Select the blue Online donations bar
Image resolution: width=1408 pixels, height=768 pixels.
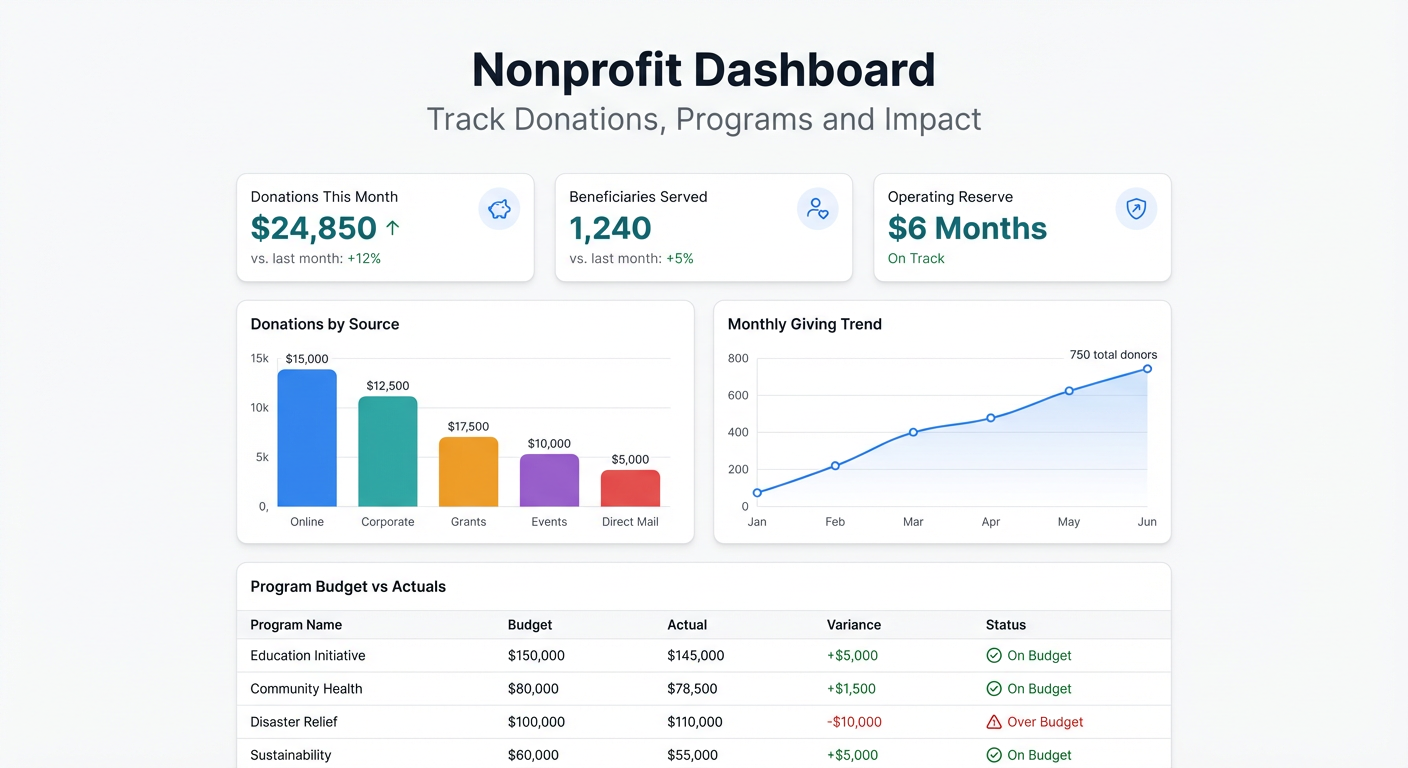(307, 437)
